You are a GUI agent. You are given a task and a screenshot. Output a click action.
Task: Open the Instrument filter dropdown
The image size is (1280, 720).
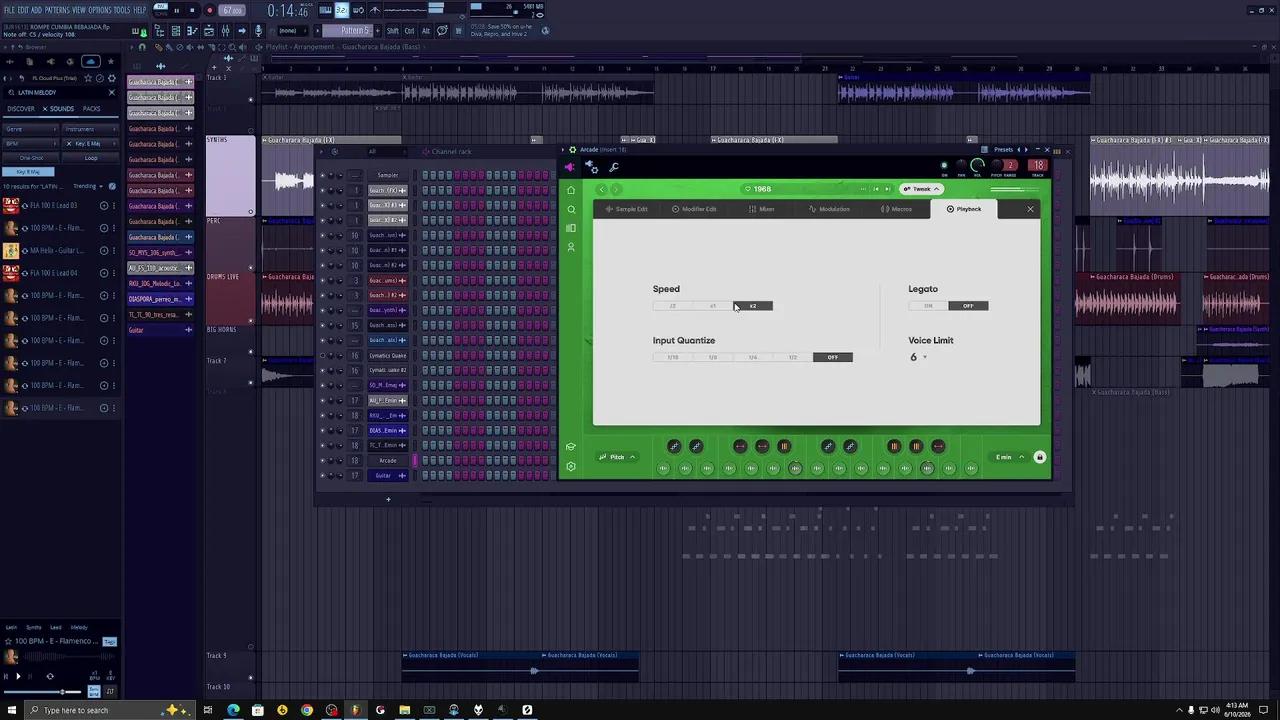pos(90,129)
